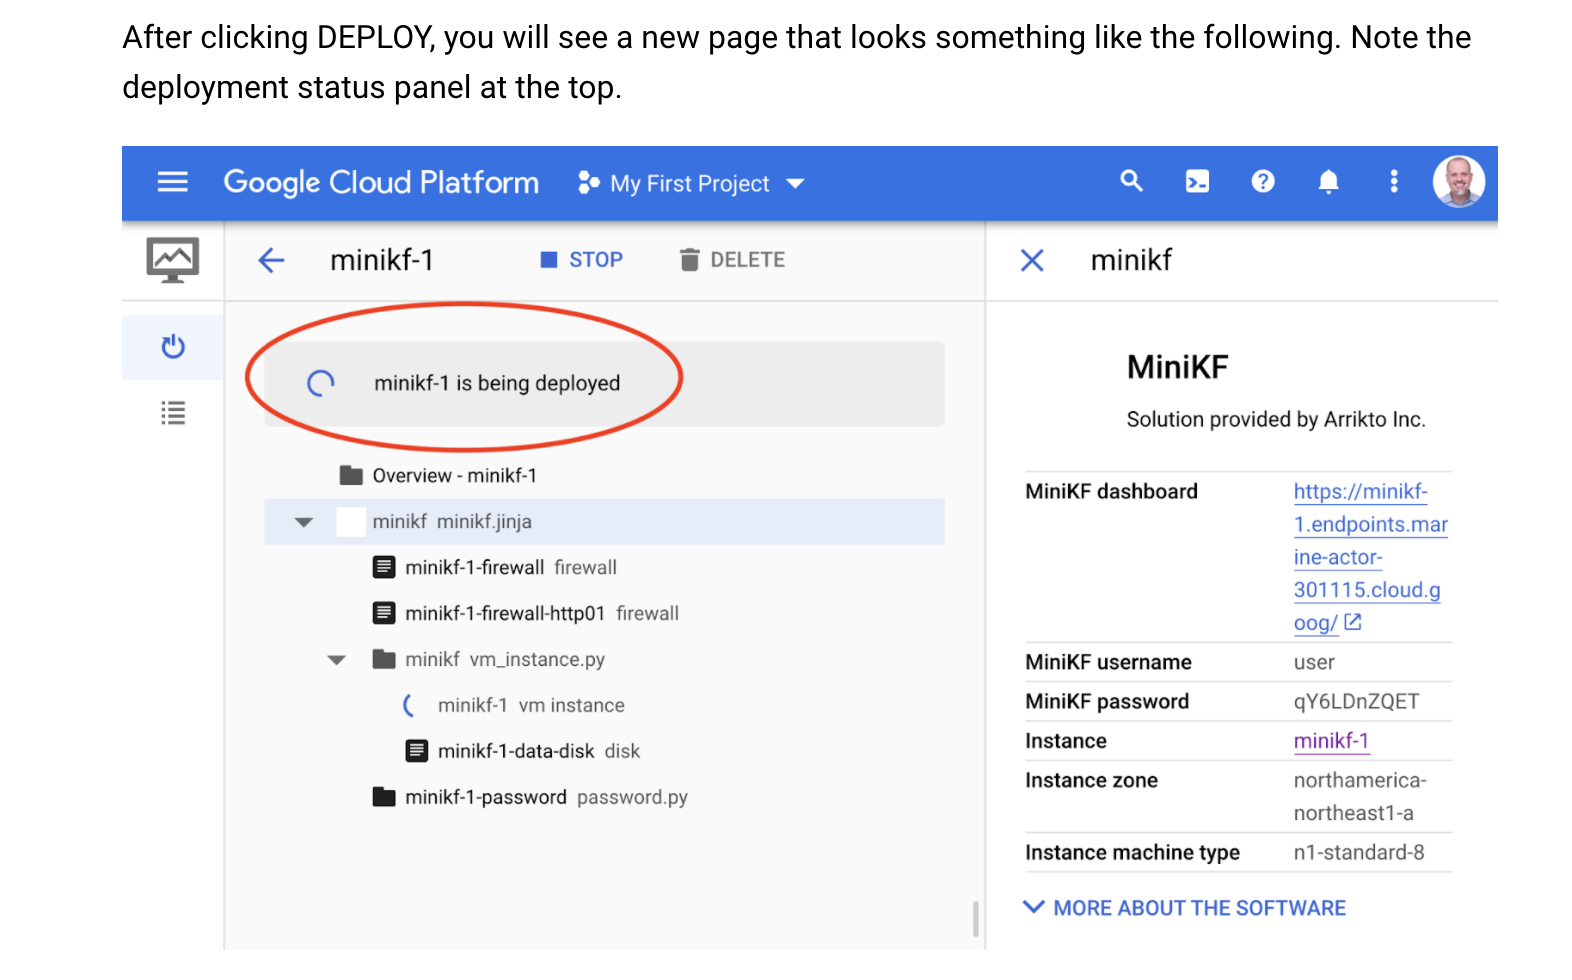Viewport: 1572px width, 980px height.
Task: Activate Cloud Shell terminal icon
Action: pos(1197,182)
